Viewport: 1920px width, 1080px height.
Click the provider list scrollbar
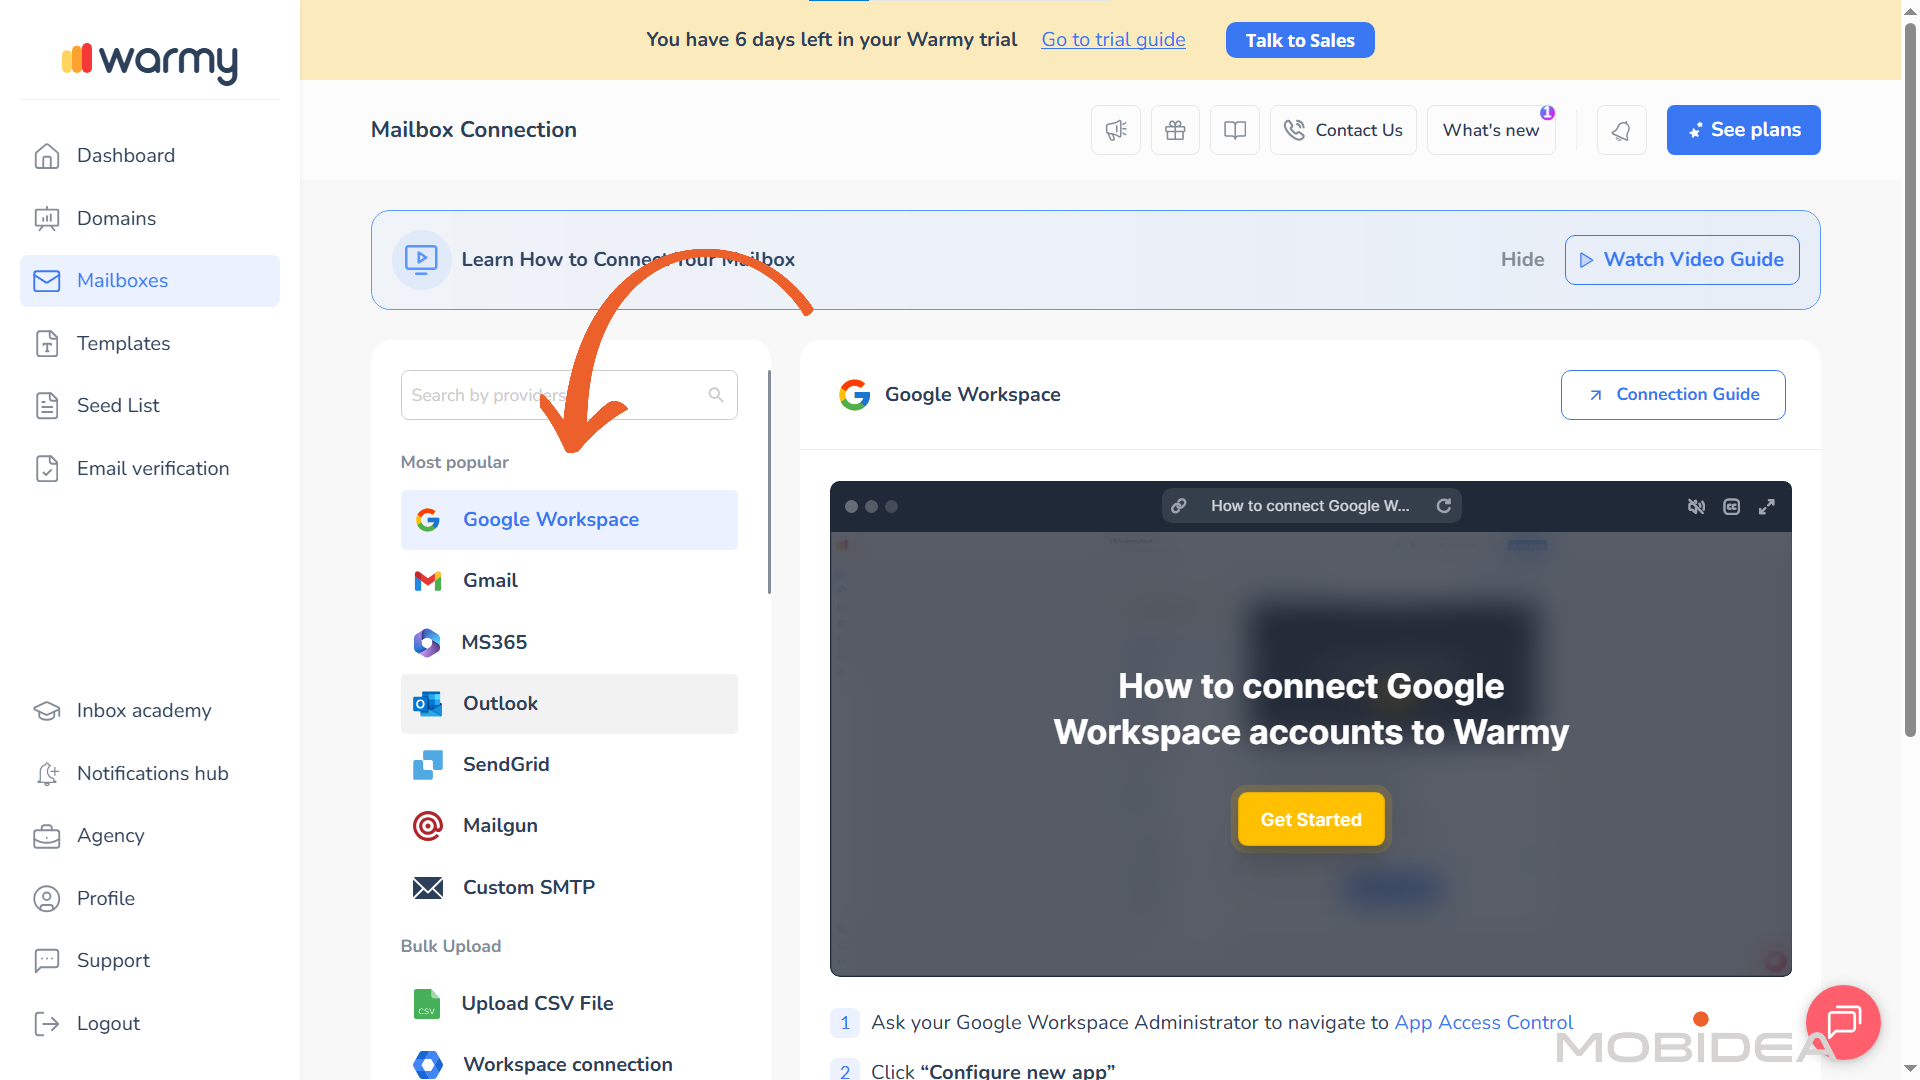coord(769,482)
